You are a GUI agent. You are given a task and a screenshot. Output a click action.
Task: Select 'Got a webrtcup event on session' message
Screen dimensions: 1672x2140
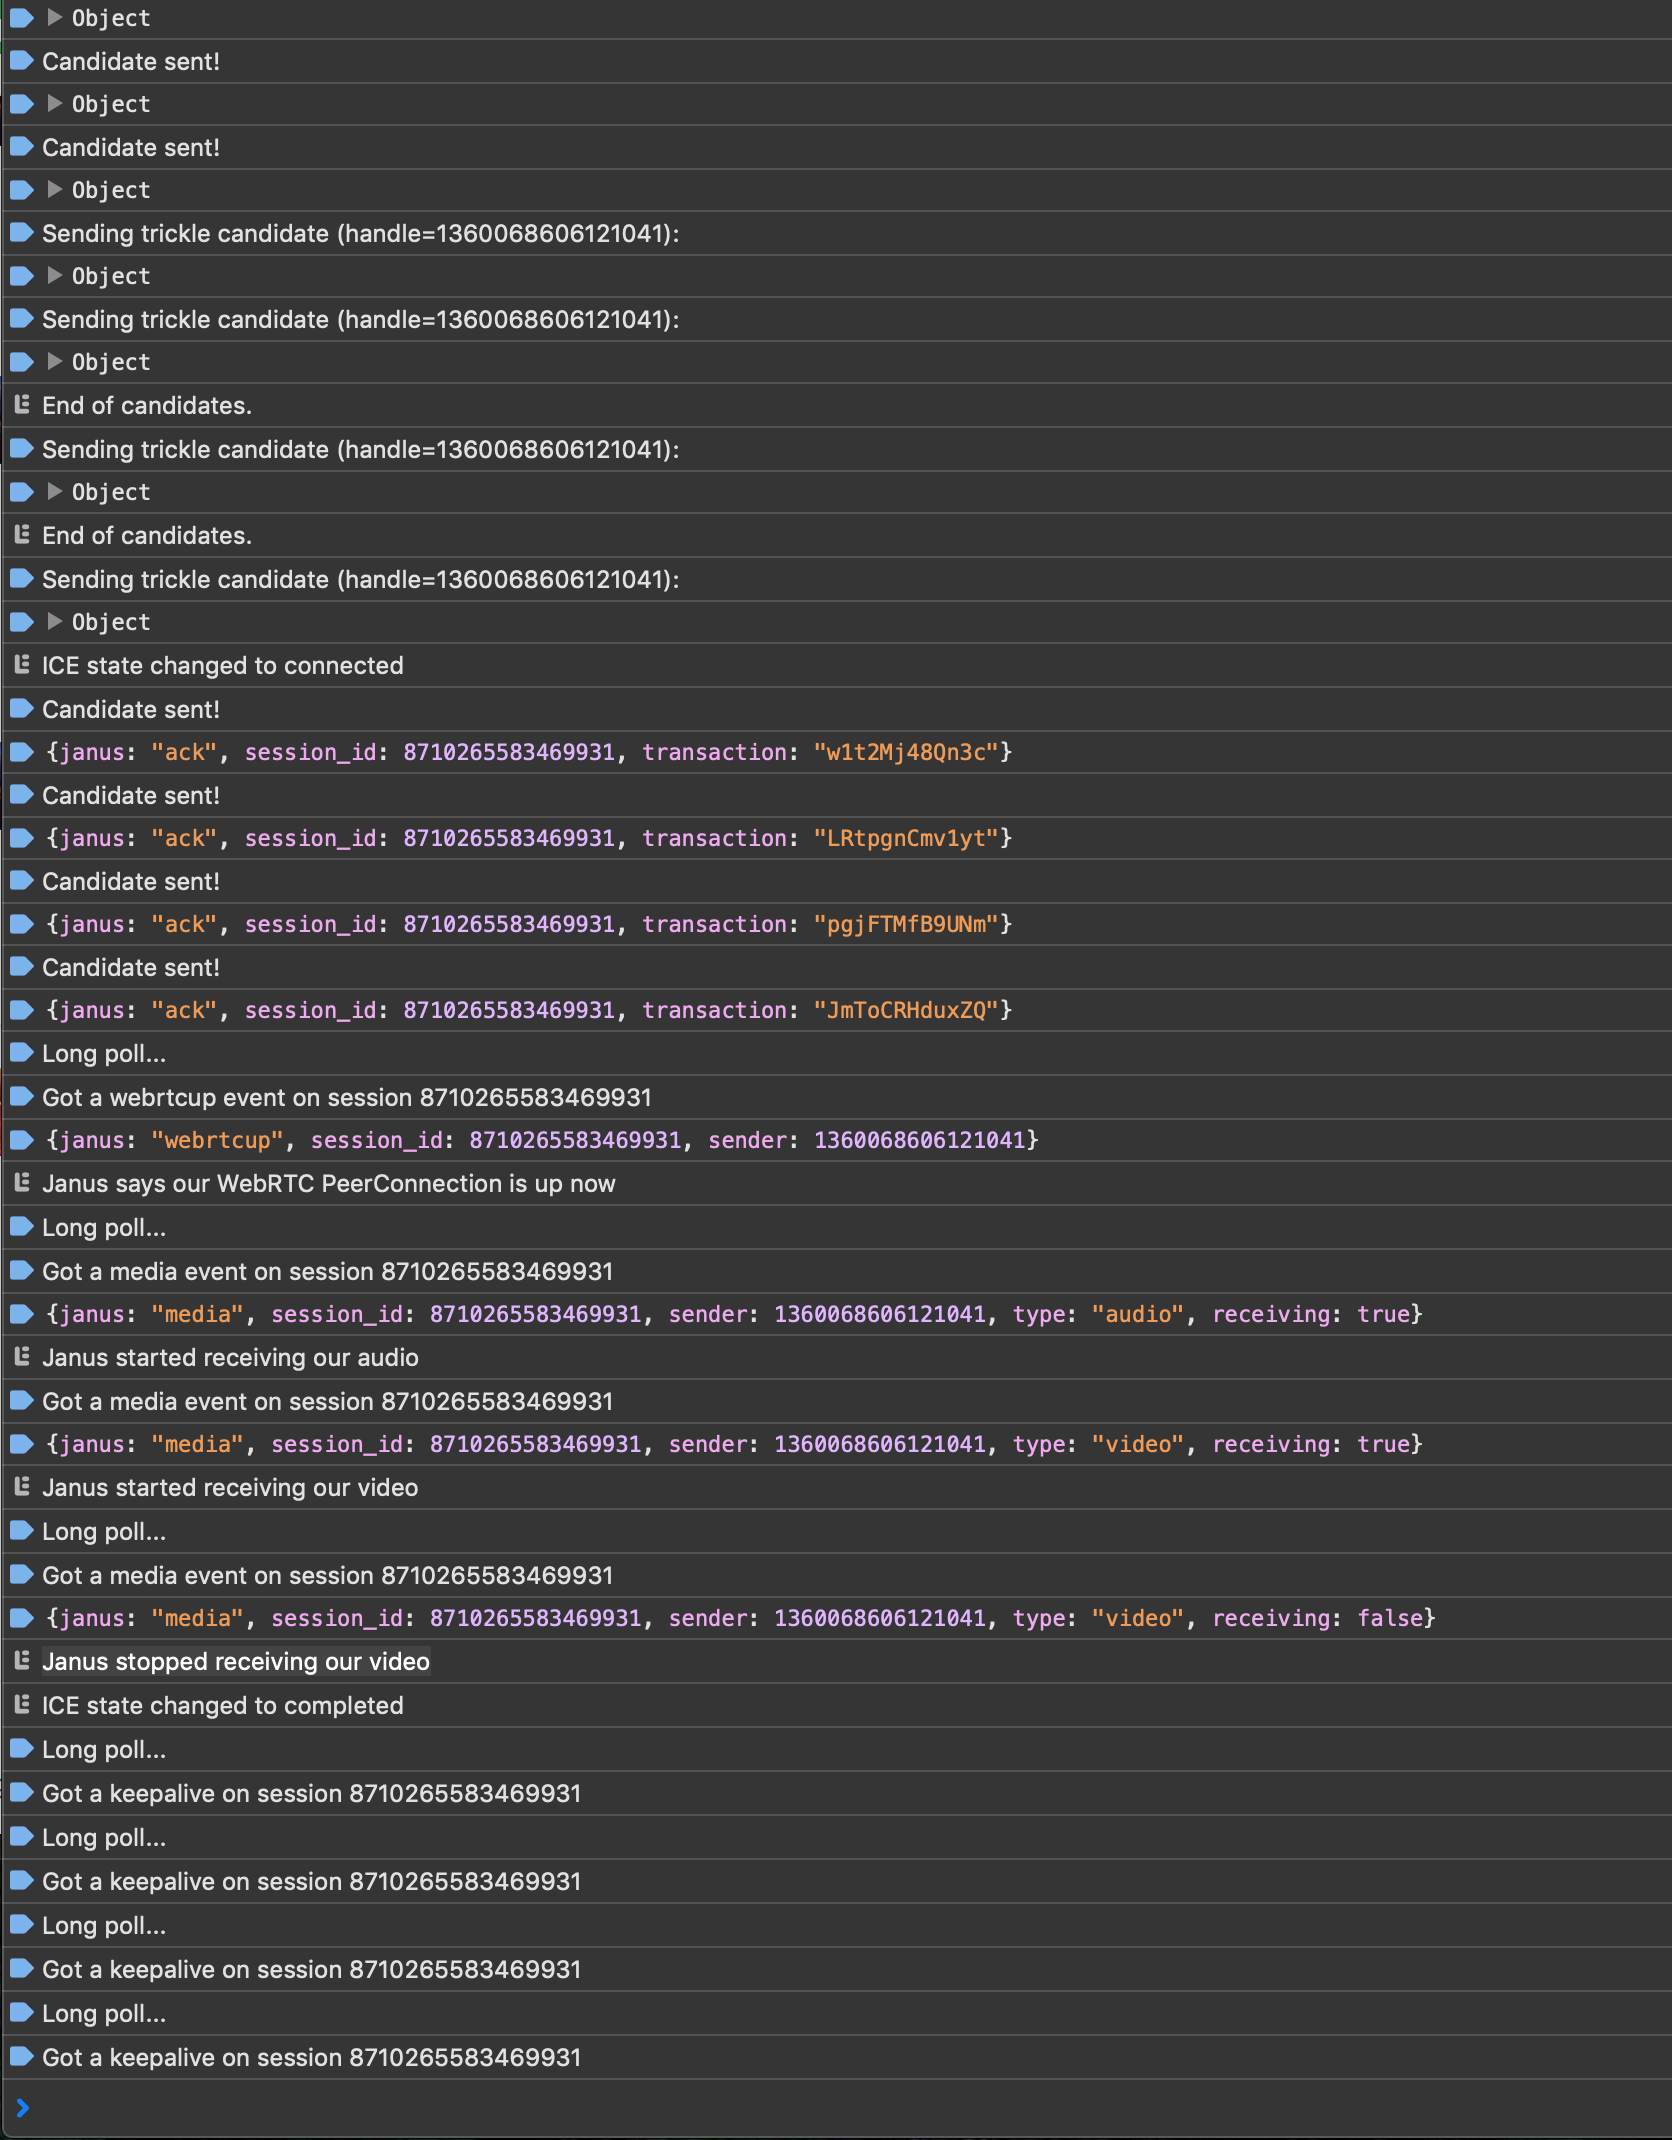tap(347, 1098)
